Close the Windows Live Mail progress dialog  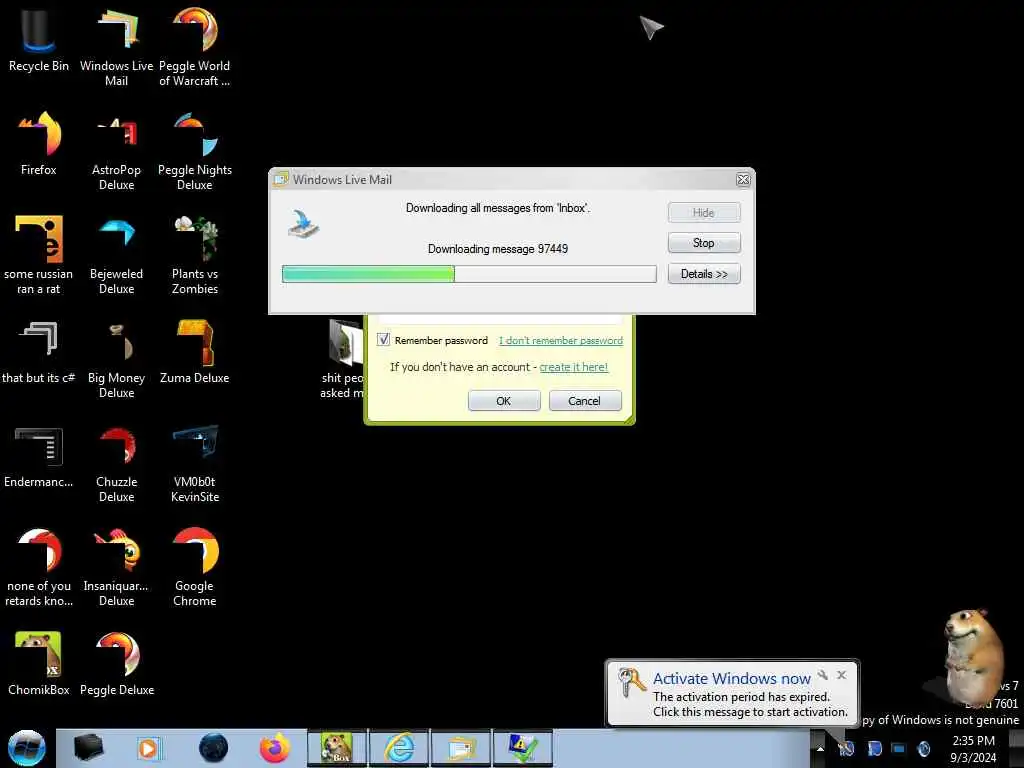click(743, 180)
